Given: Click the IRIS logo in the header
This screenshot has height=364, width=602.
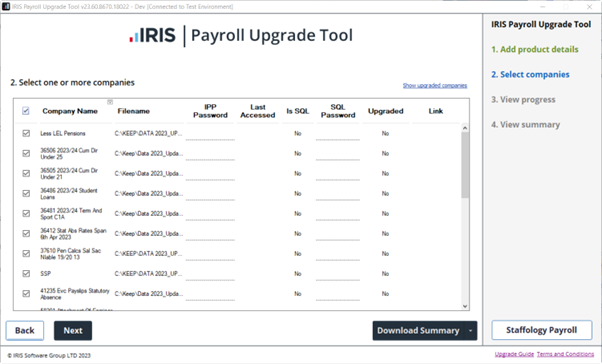Looking at the screenshot, I should [152, 35].
